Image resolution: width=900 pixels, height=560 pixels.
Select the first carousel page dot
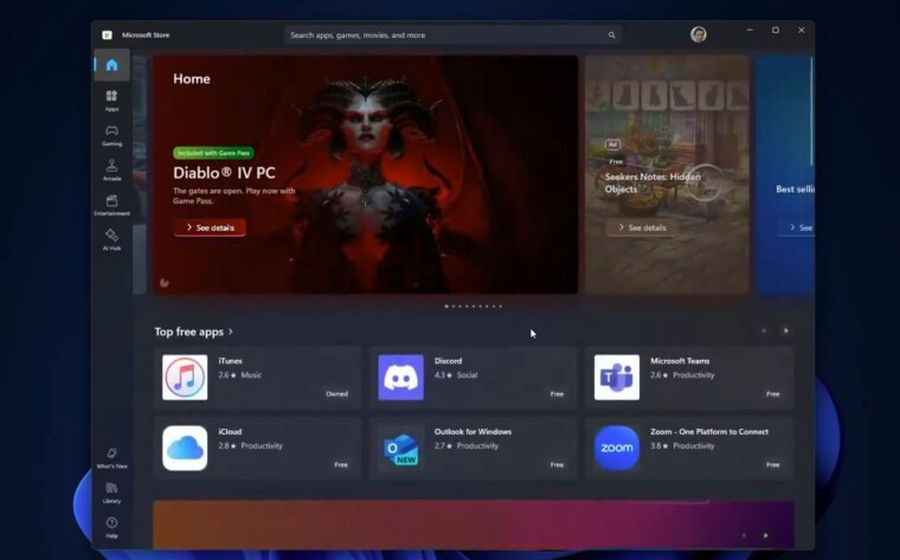[x=447, y=306]
